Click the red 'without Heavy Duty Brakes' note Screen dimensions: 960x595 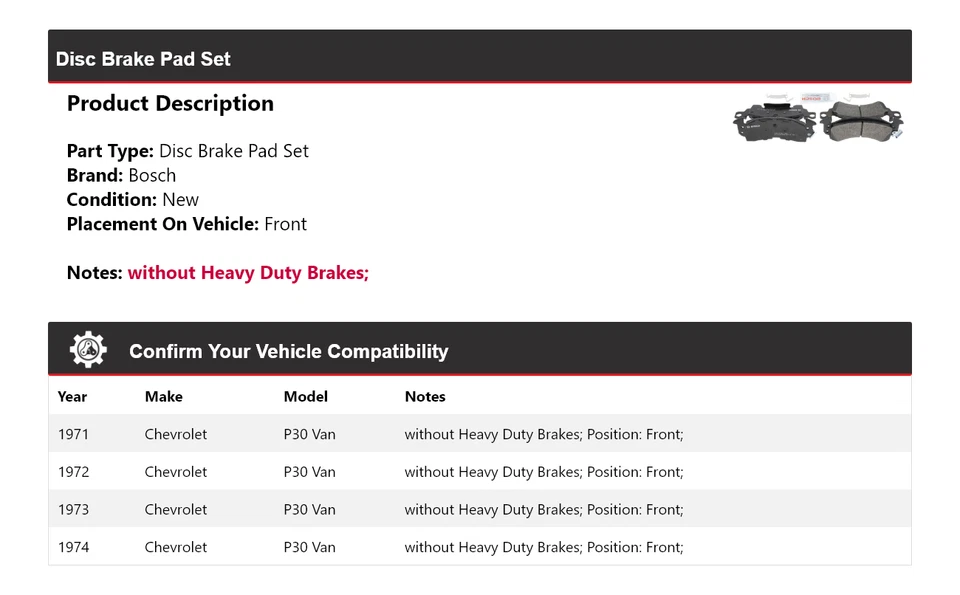pos(248,273)
